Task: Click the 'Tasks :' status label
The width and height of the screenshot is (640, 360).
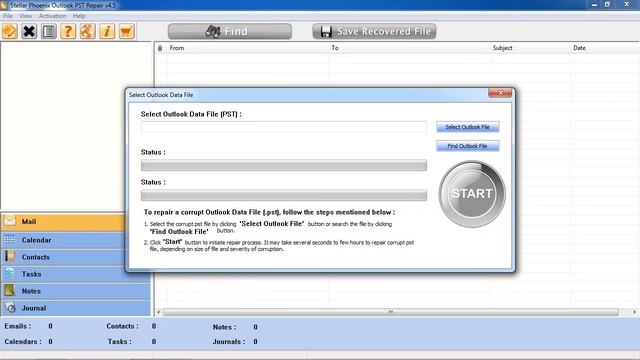Action: pos(120,341)
